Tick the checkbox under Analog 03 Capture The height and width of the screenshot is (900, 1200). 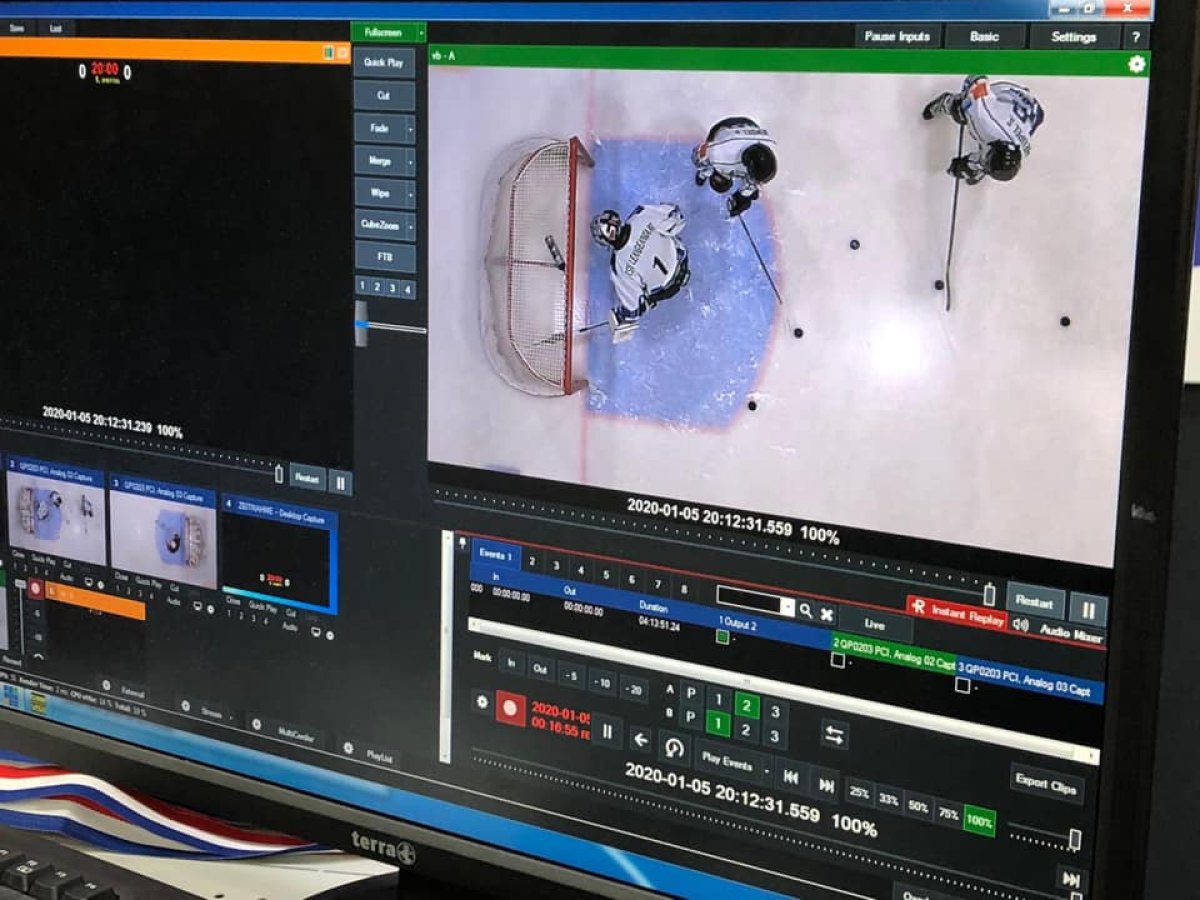(963, 685)
